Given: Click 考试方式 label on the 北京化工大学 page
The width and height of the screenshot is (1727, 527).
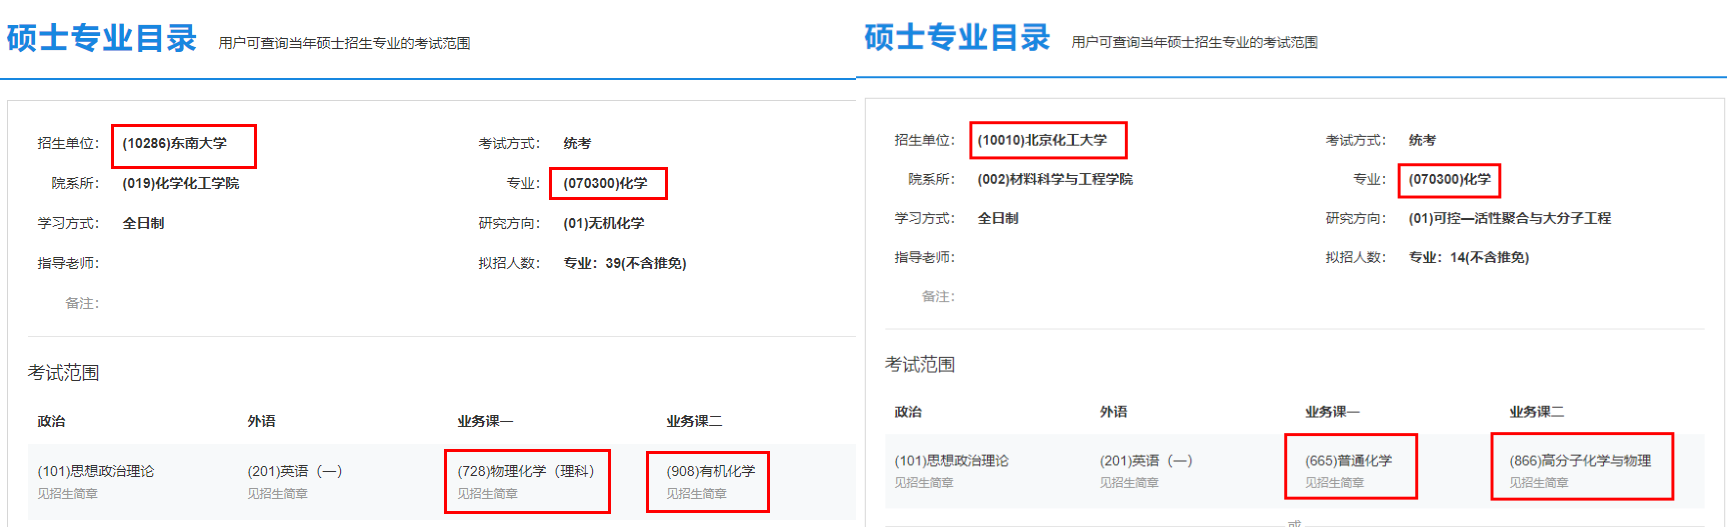Looking at the screenshot, I should click(x=1355, y=140).
